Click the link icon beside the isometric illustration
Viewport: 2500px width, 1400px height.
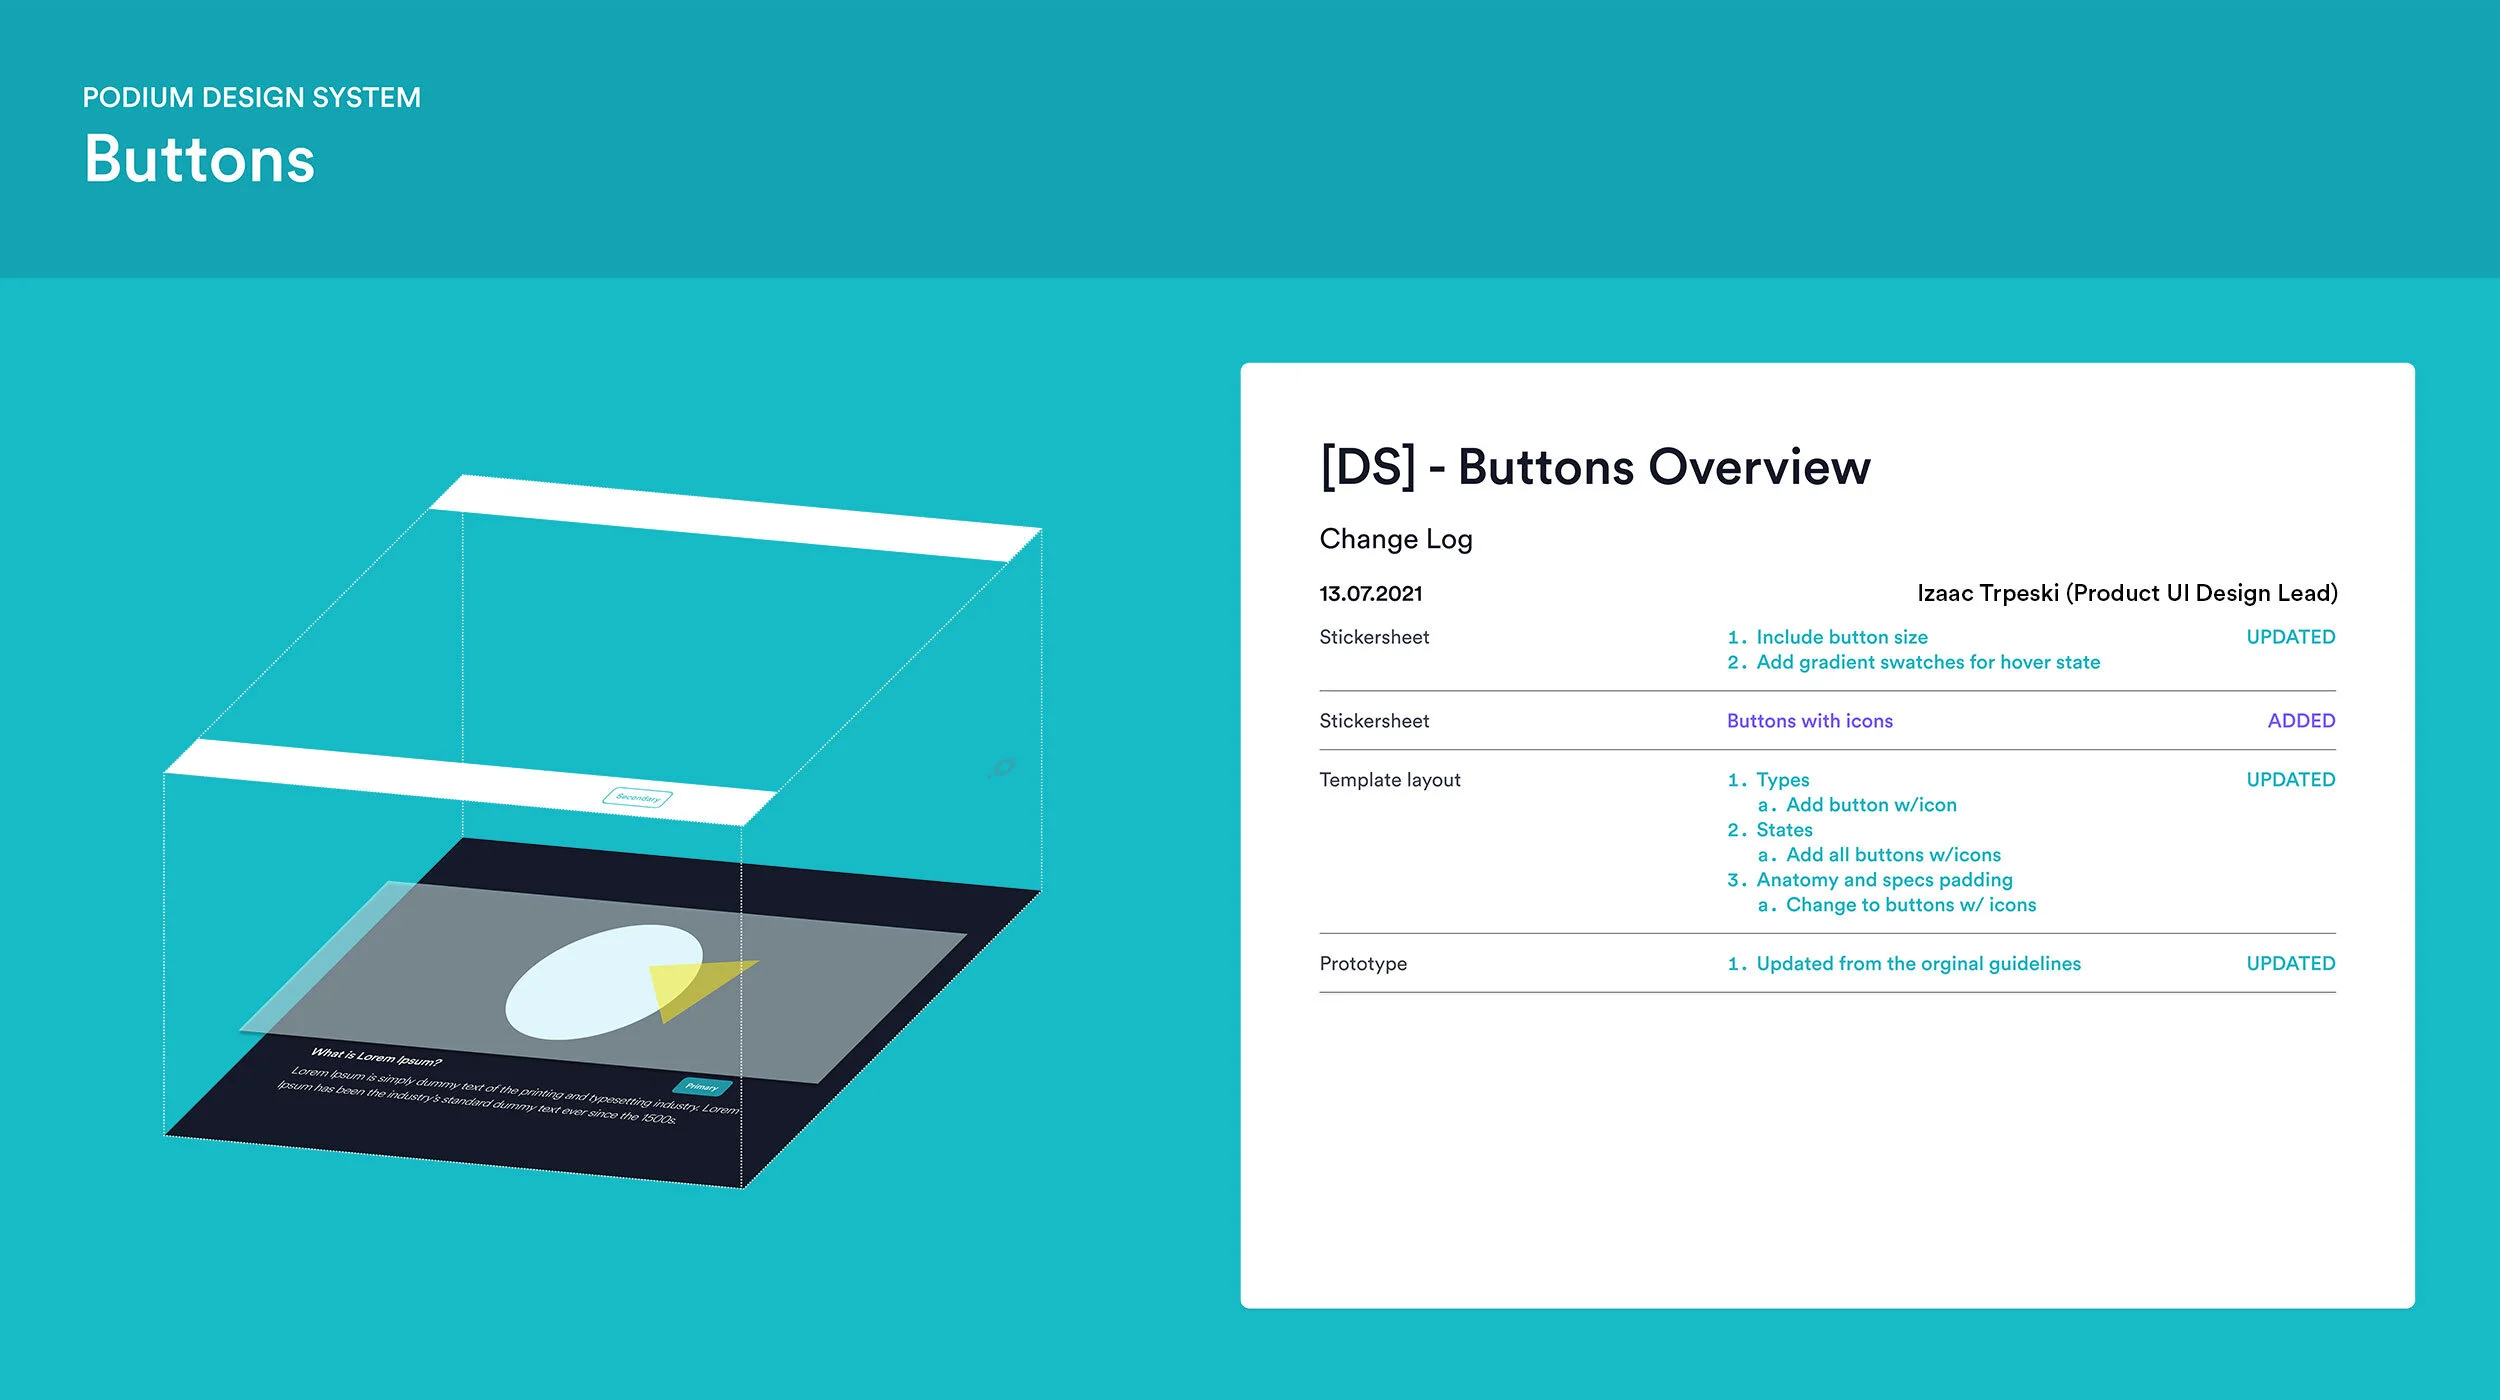1001,767
